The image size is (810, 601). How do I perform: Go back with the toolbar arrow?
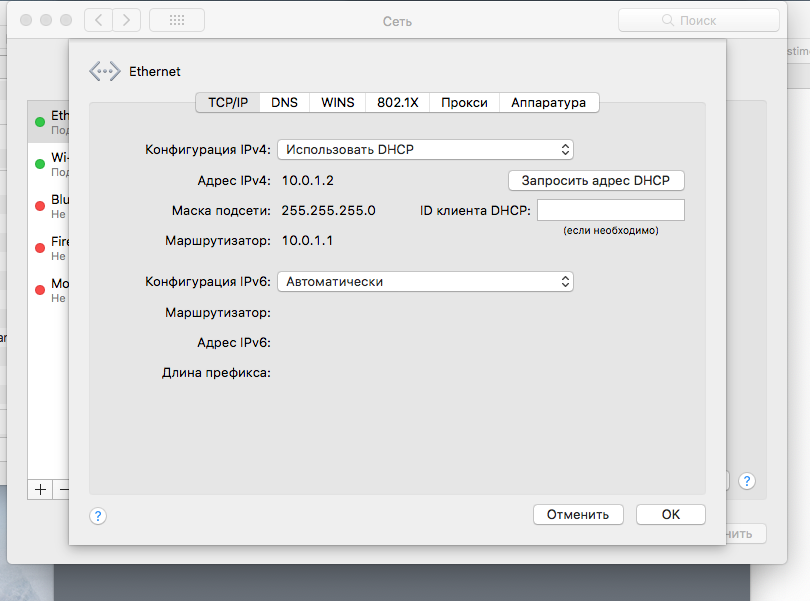[99, 20]
